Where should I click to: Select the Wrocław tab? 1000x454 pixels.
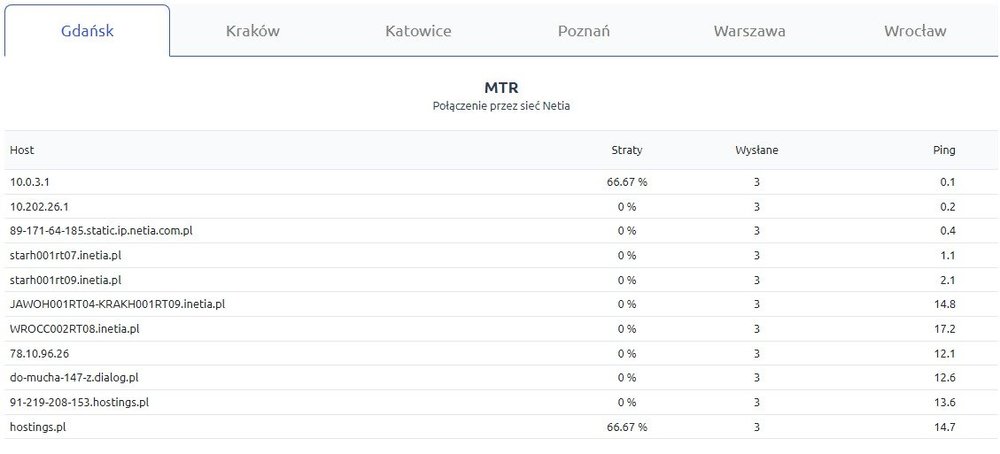pos(915,31)
